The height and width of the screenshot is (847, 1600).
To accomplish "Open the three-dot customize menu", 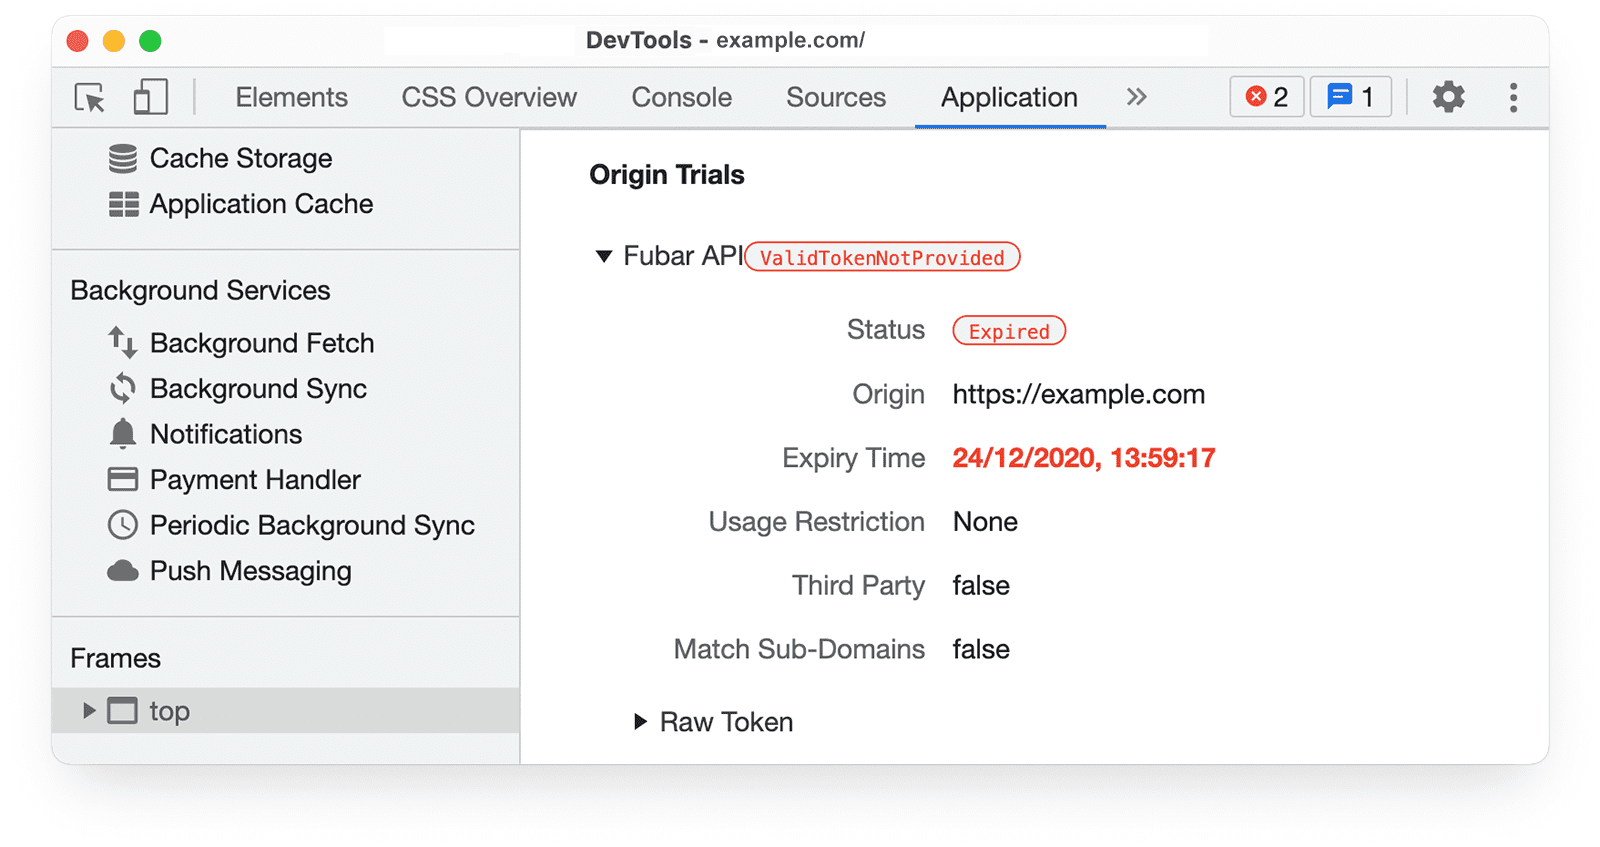I will [1513, 97].
